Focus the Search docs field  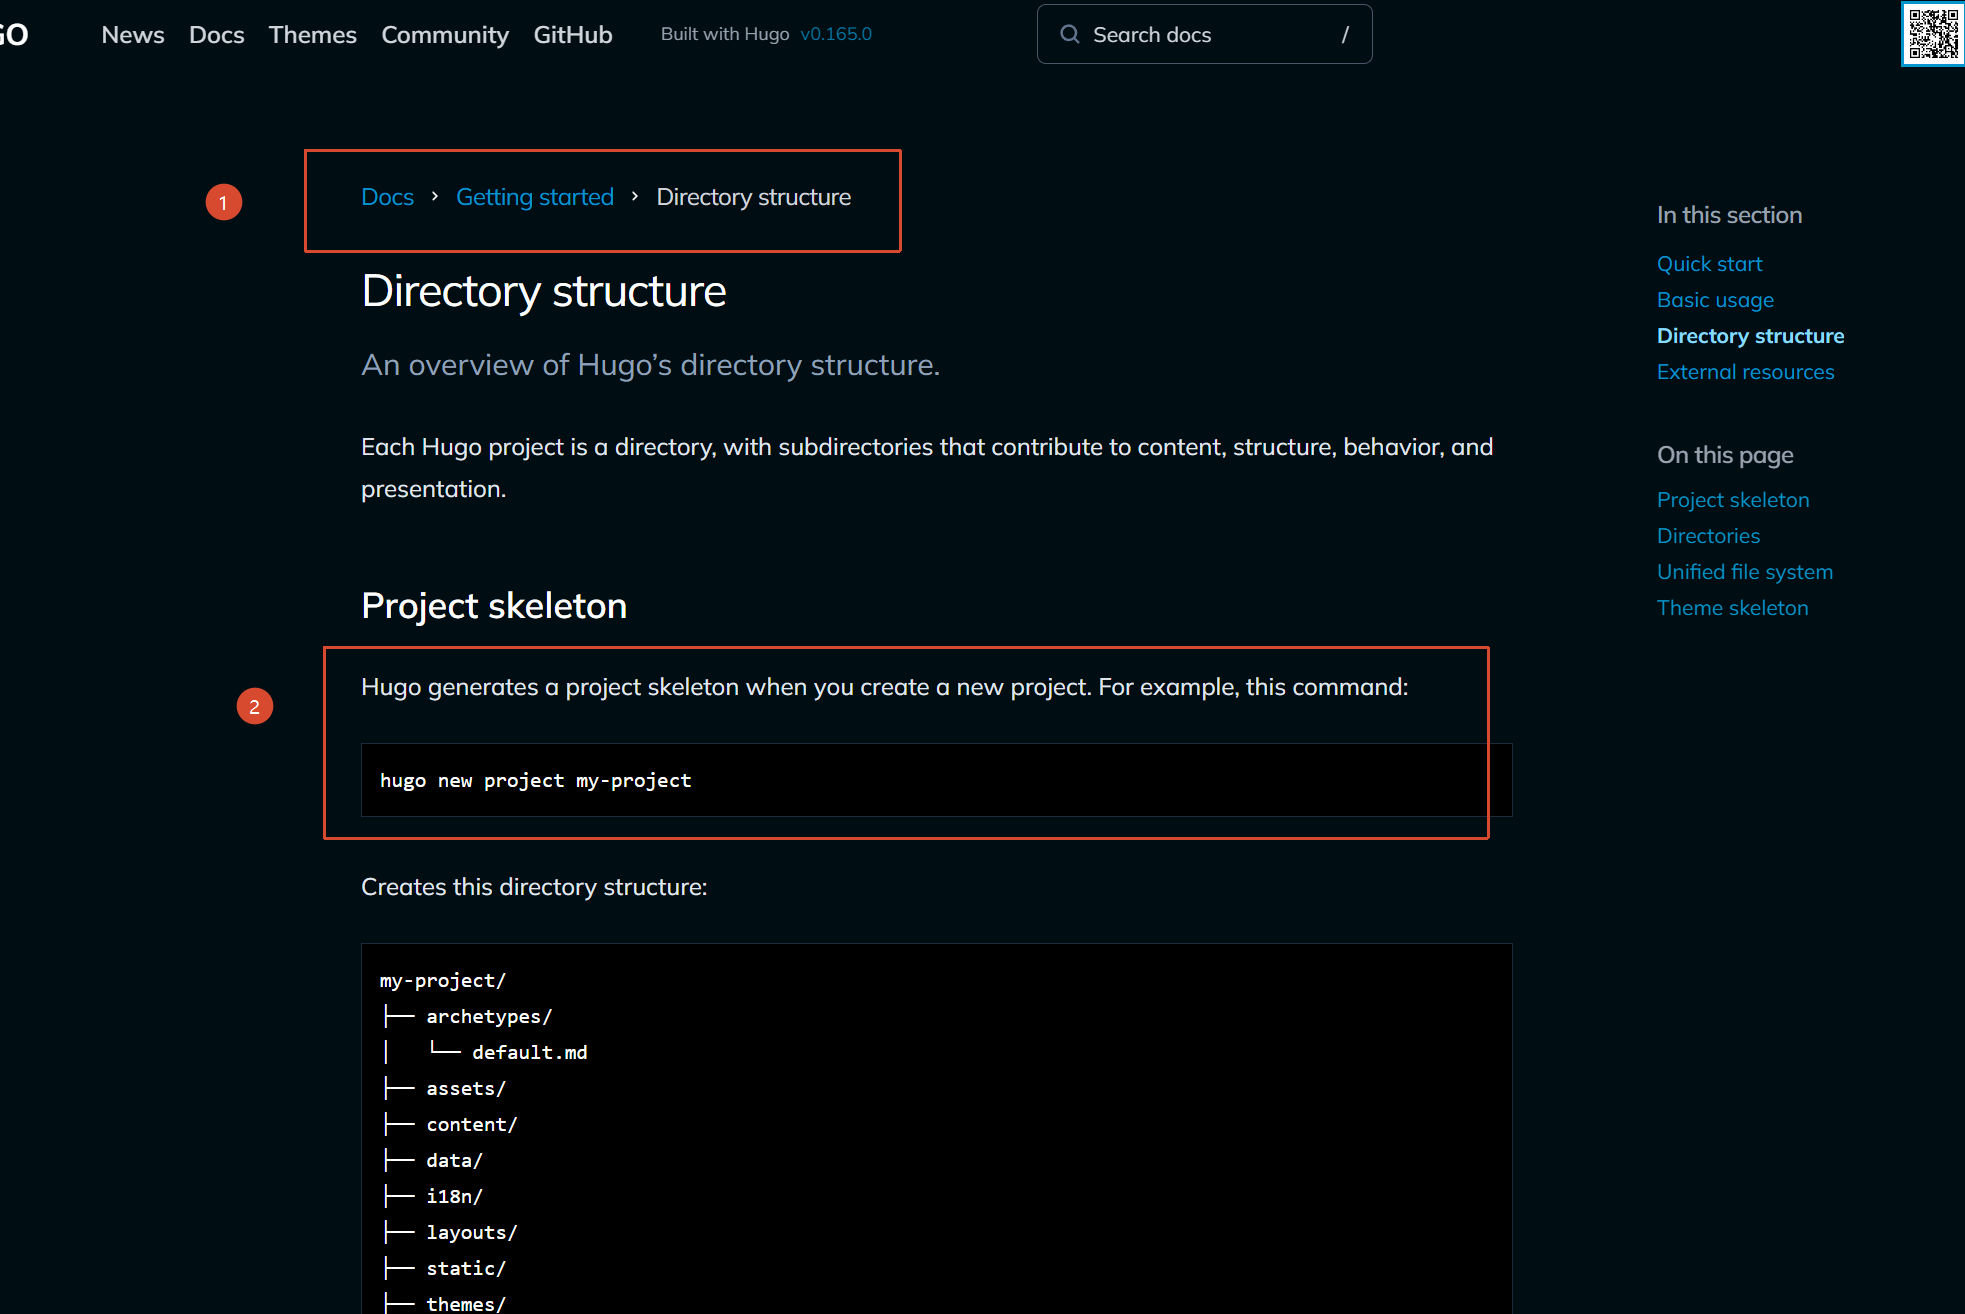(x=1204, y=35)
